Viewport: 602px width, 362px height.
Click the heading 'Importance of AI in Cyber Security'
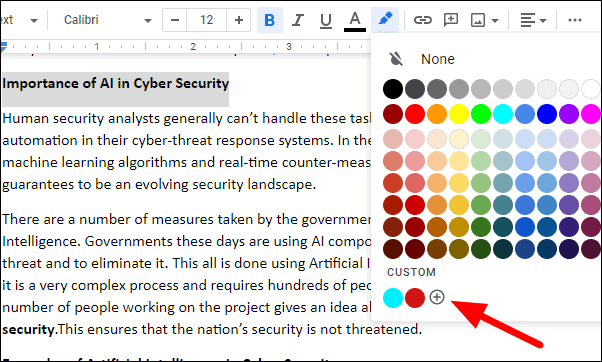(116, 84)
